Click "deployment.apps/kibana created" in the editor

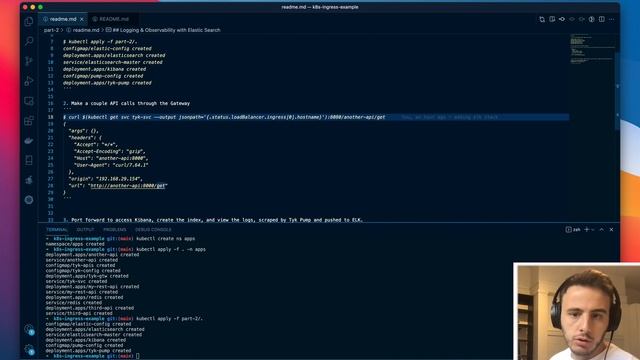coord(104,69)
